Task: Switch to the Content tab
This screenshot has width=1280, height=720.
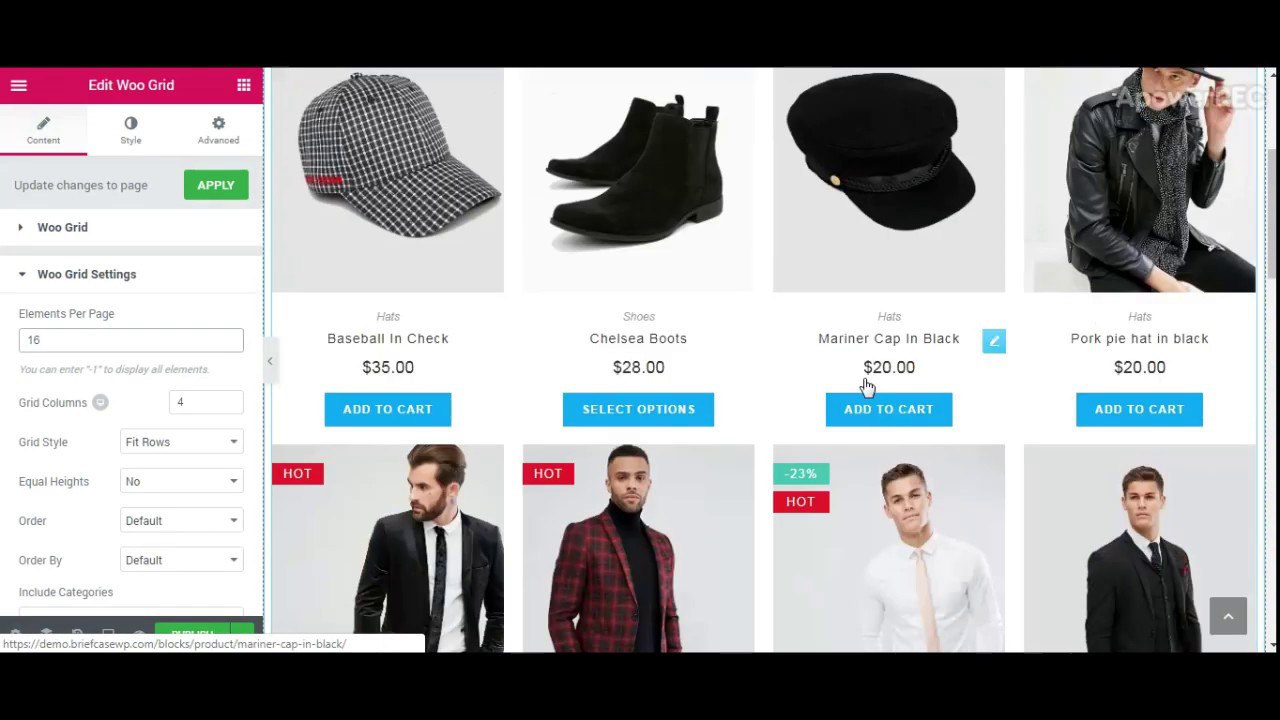Action: [43, 130]
